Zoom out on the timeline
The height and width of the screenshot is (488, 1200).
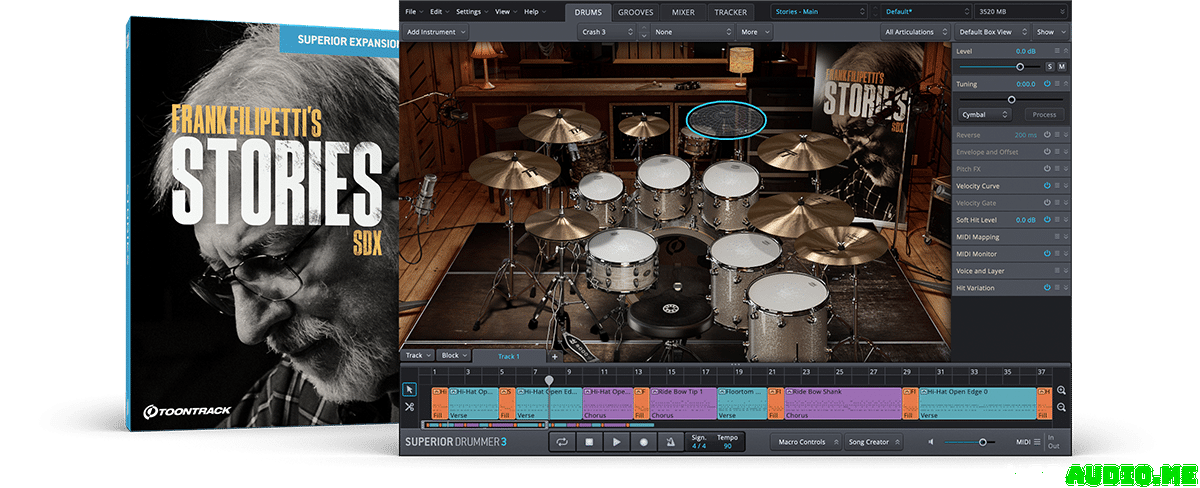[x=1061, y=407]
